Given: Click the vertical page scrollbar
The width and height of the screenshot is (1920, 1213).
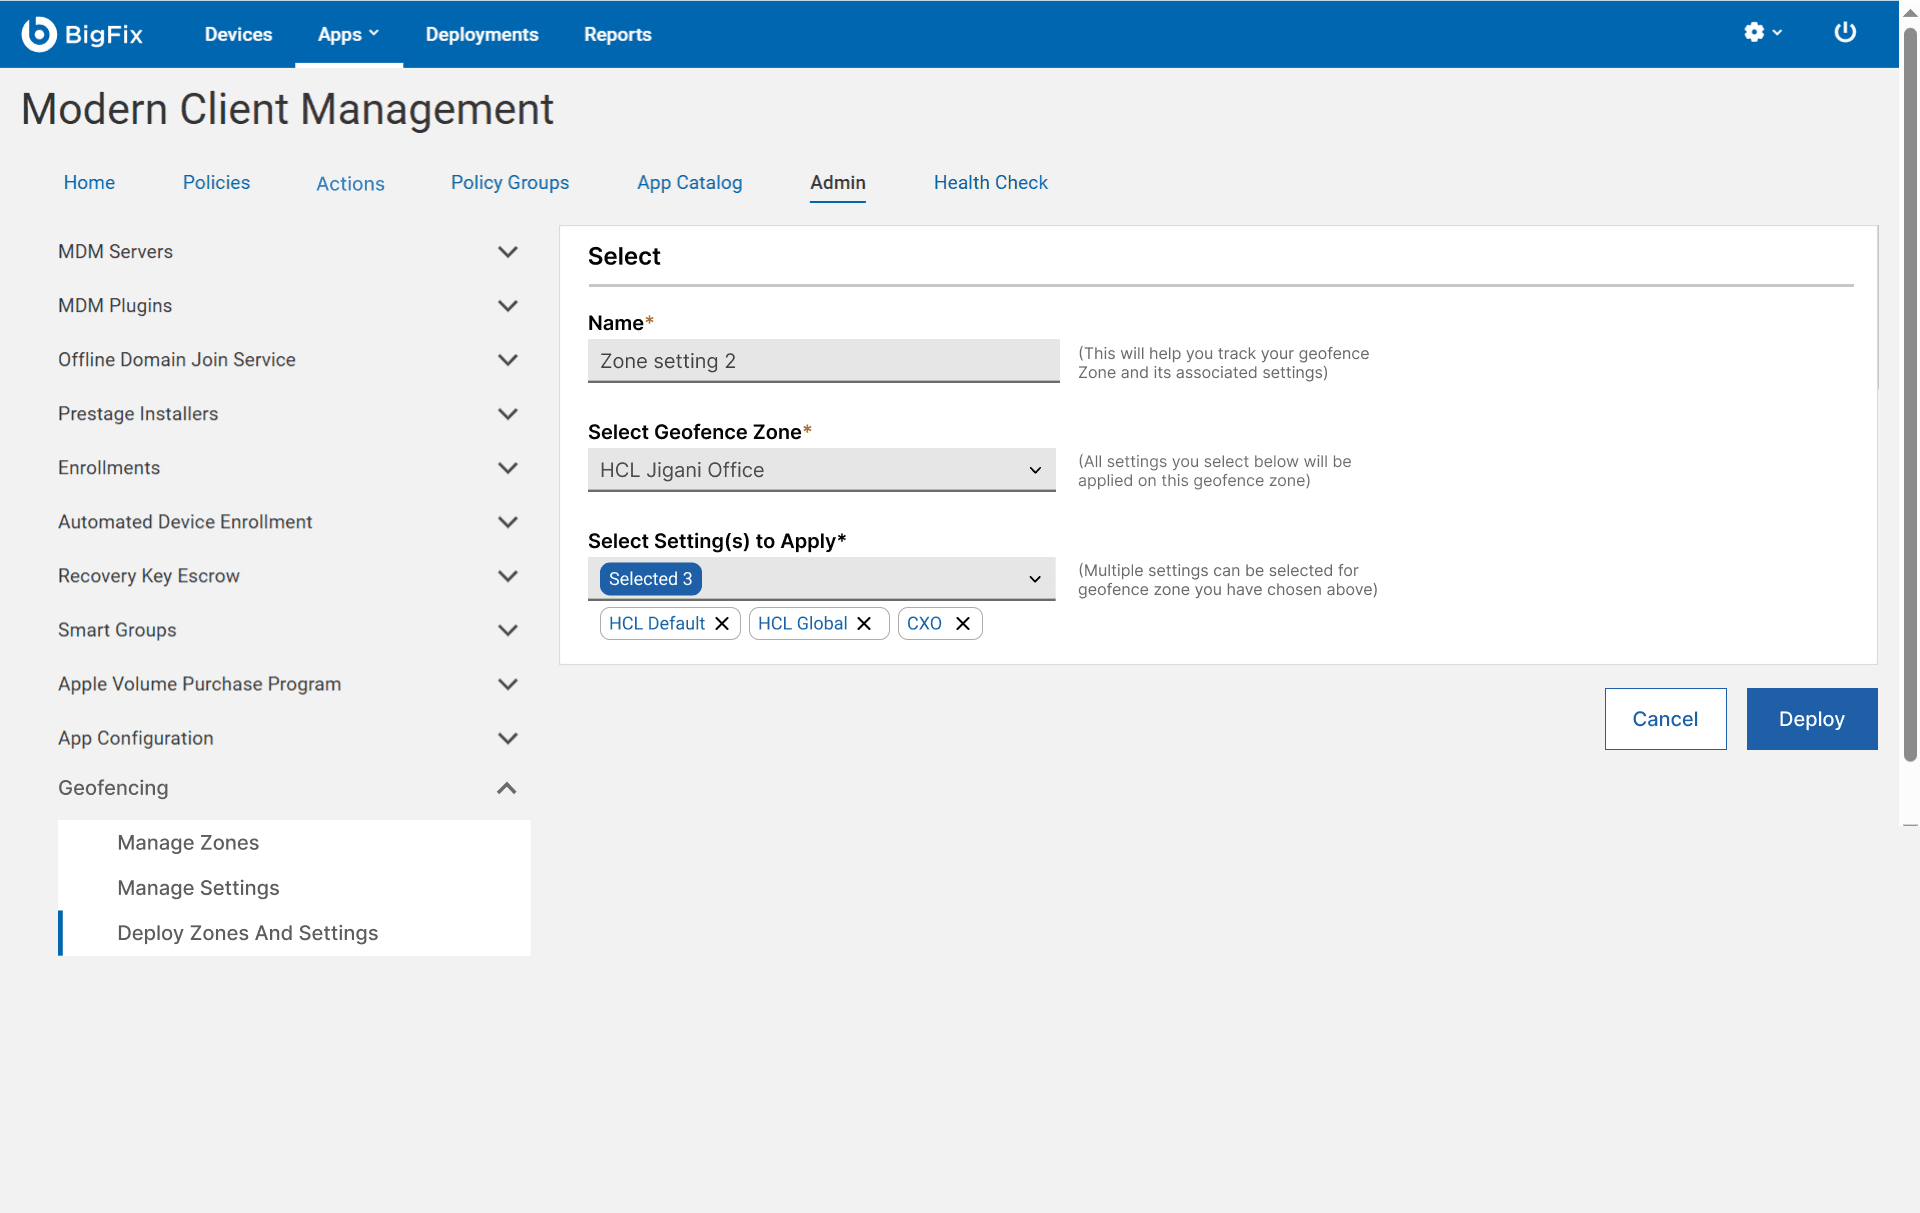Looking at the screenshot, I should tap(1910, 395).
